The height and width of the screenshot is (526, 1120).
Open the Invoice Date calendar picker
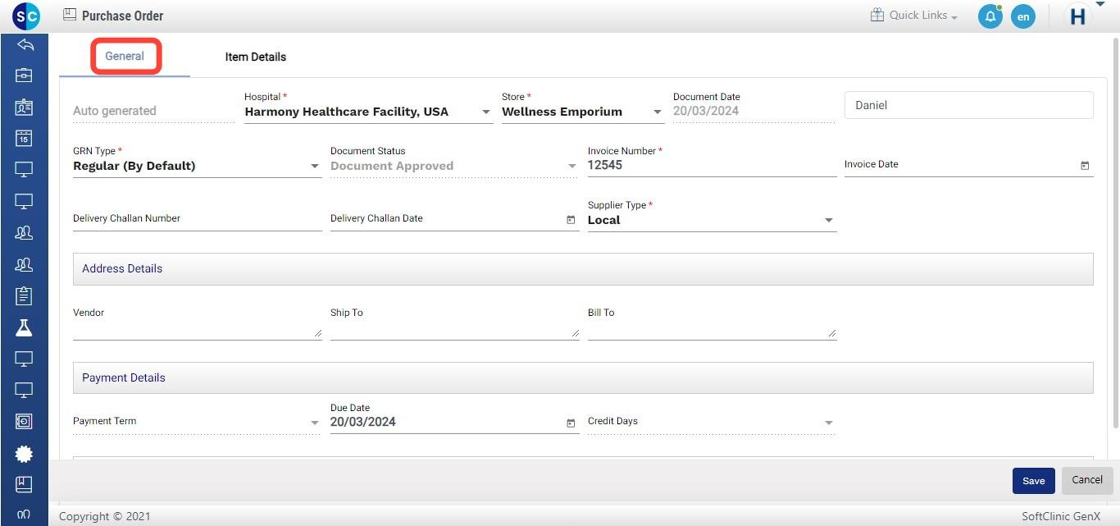pos(1085,166)
